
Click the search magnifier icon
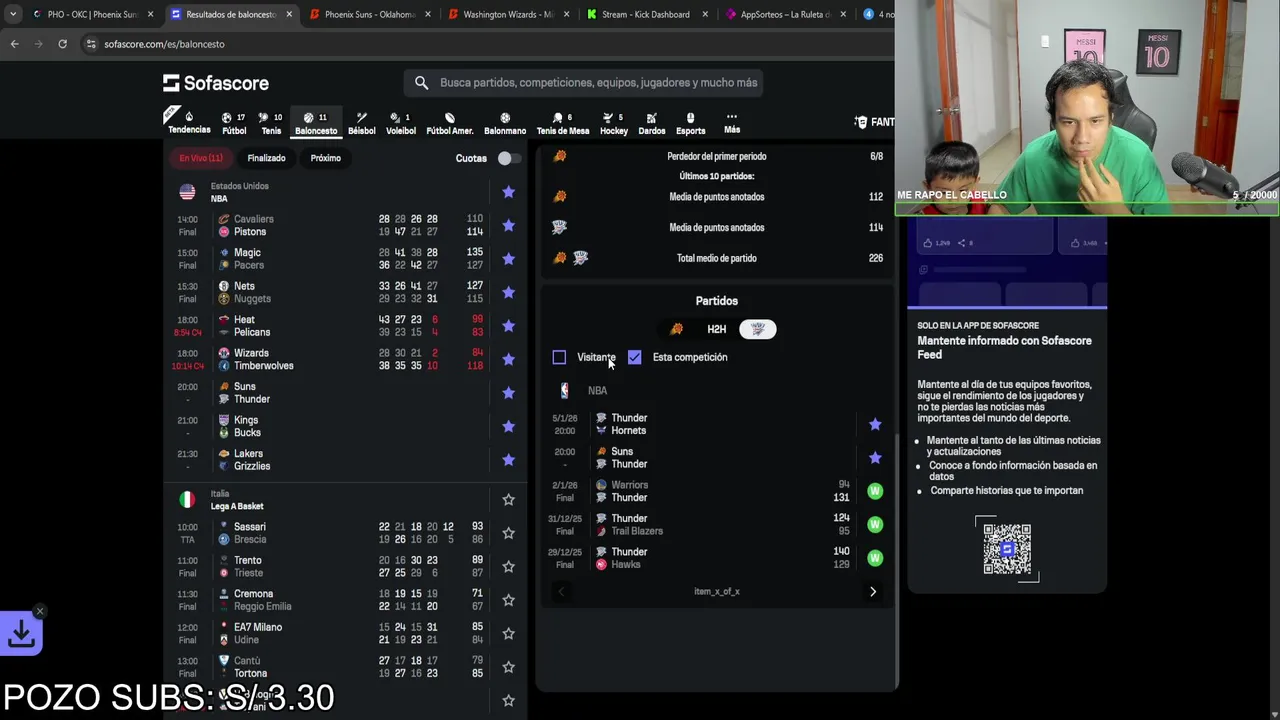tap(421, 83)
